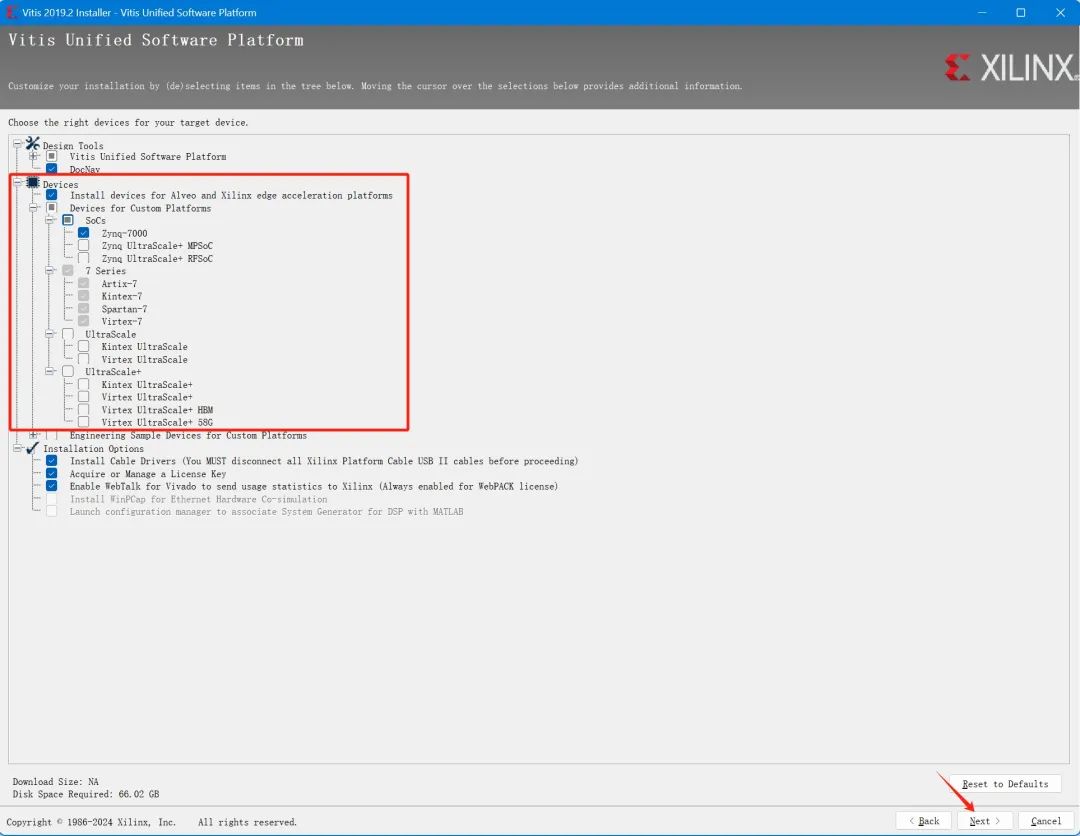Click the Next button
Viewport: 1080px width, 836px height.
984,821
